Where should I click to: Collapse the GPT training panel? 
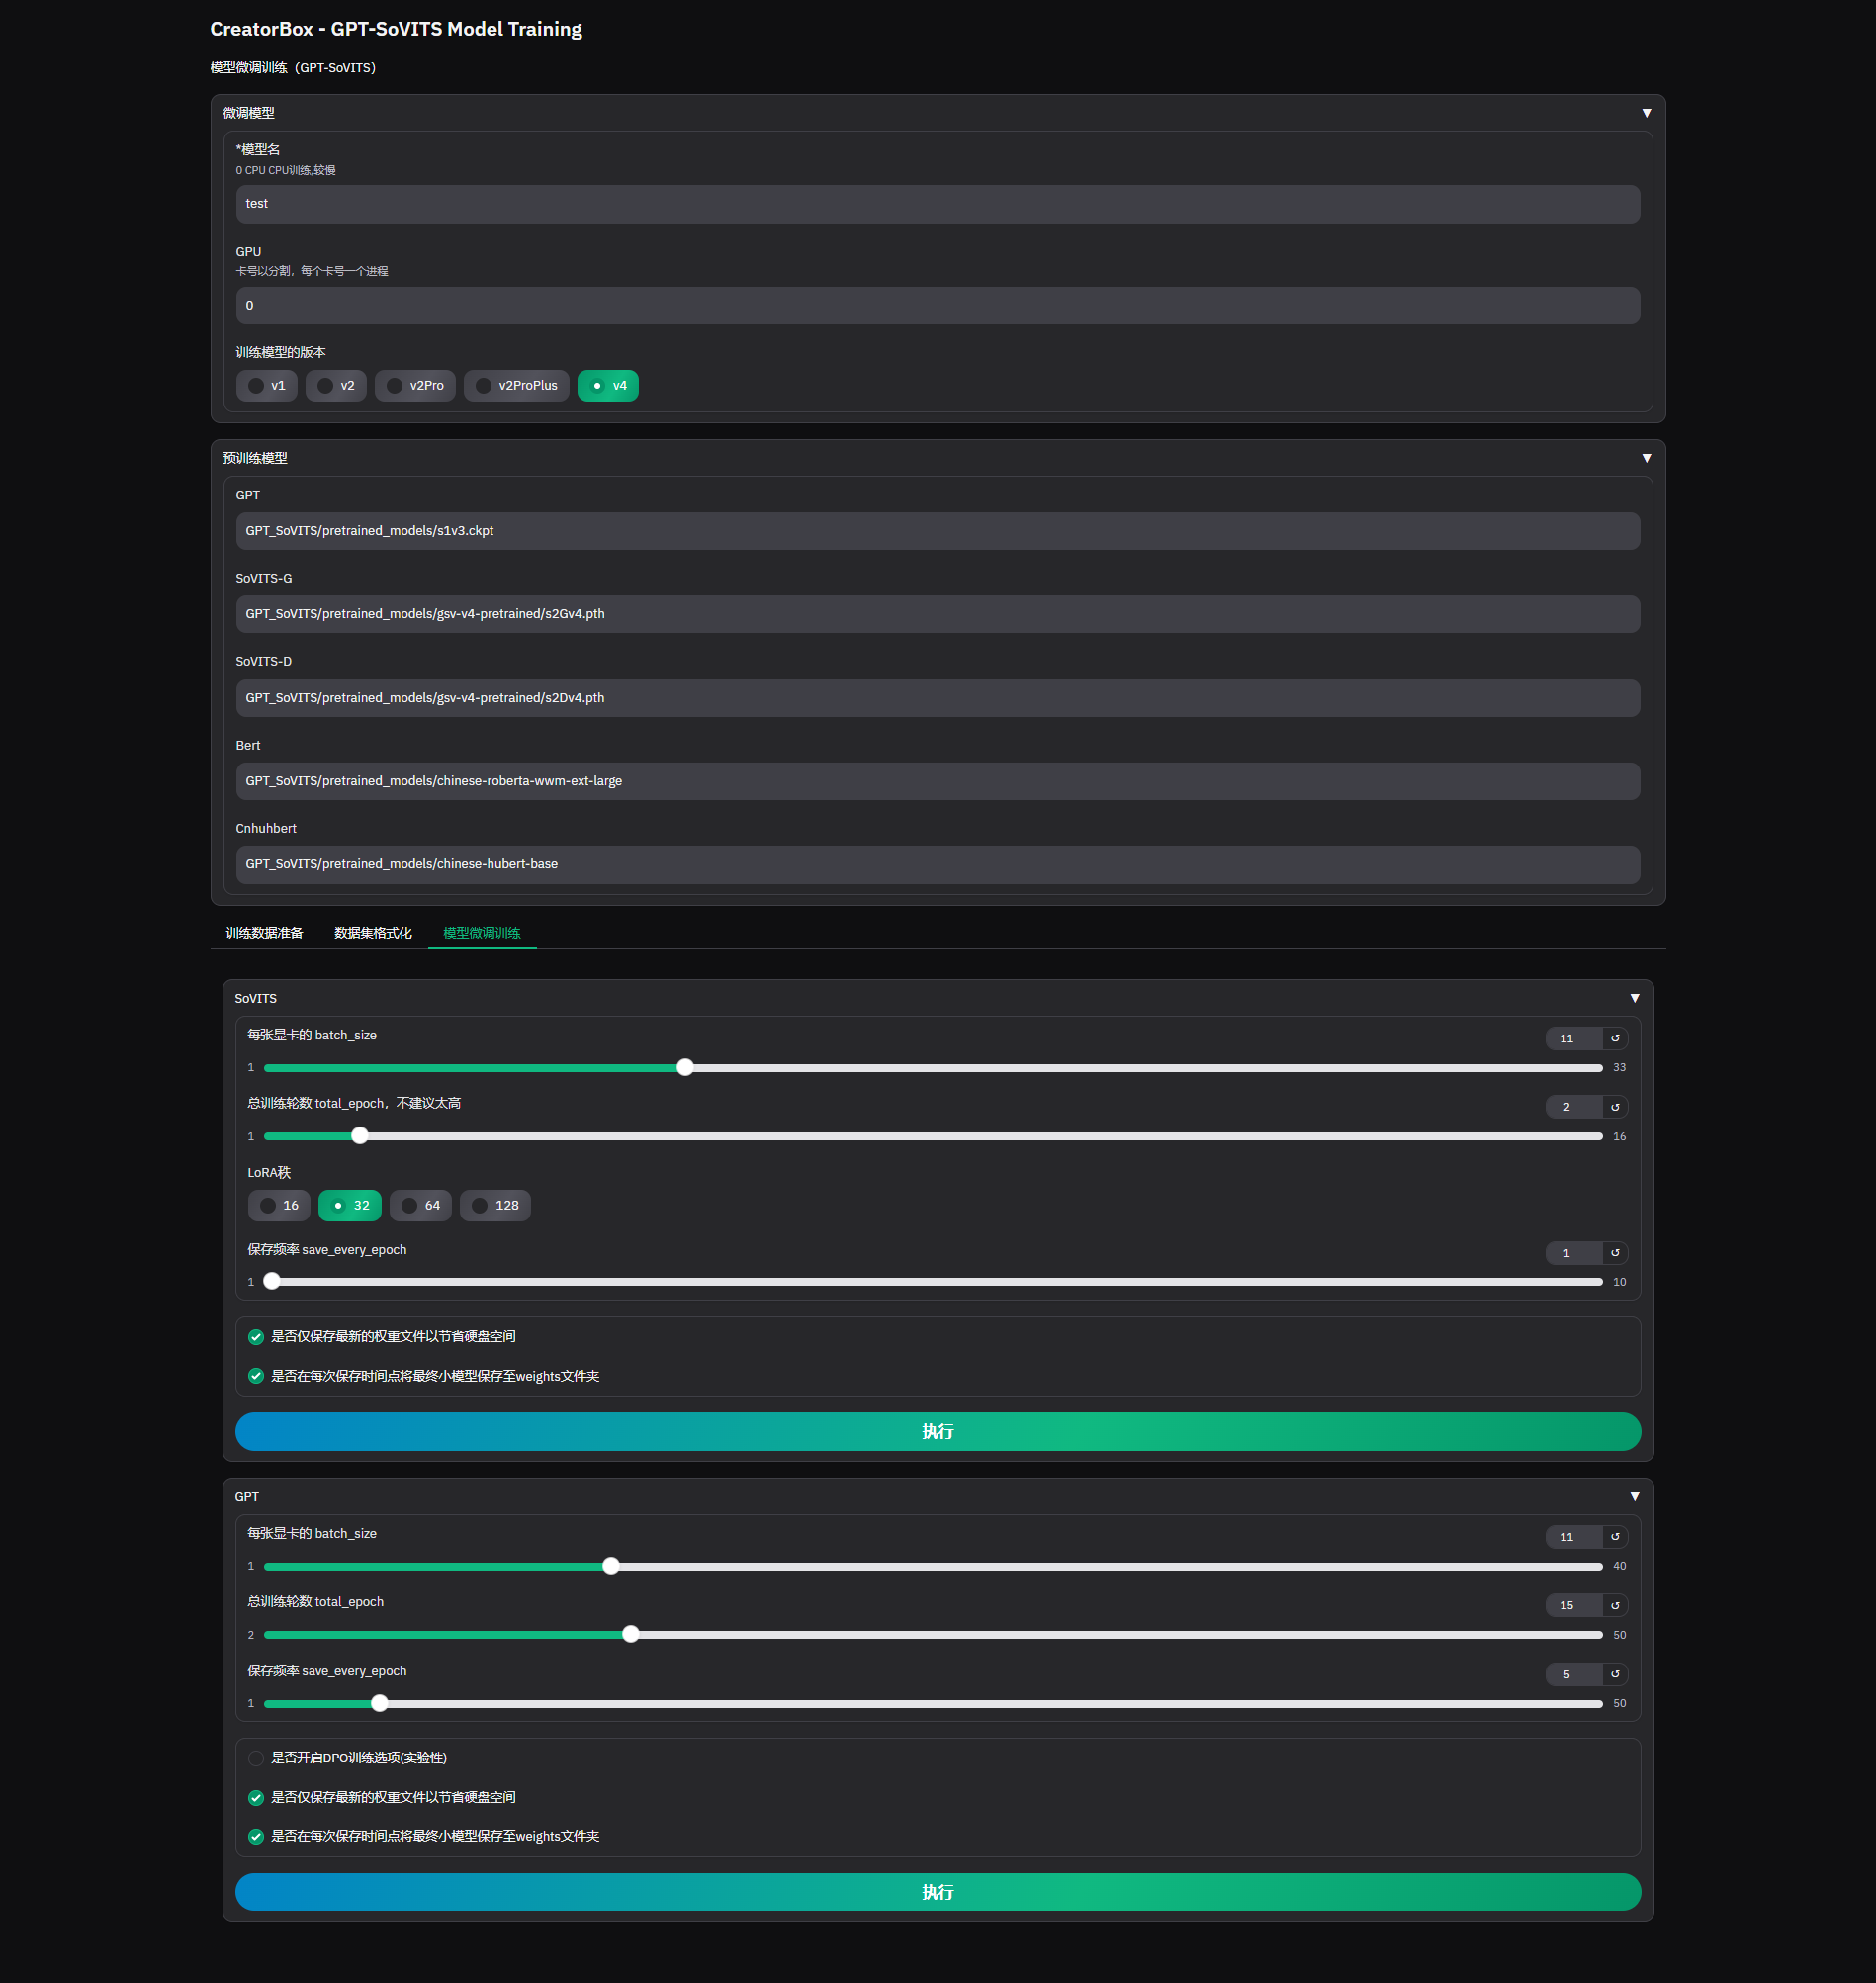(x=1634, y=1496)
